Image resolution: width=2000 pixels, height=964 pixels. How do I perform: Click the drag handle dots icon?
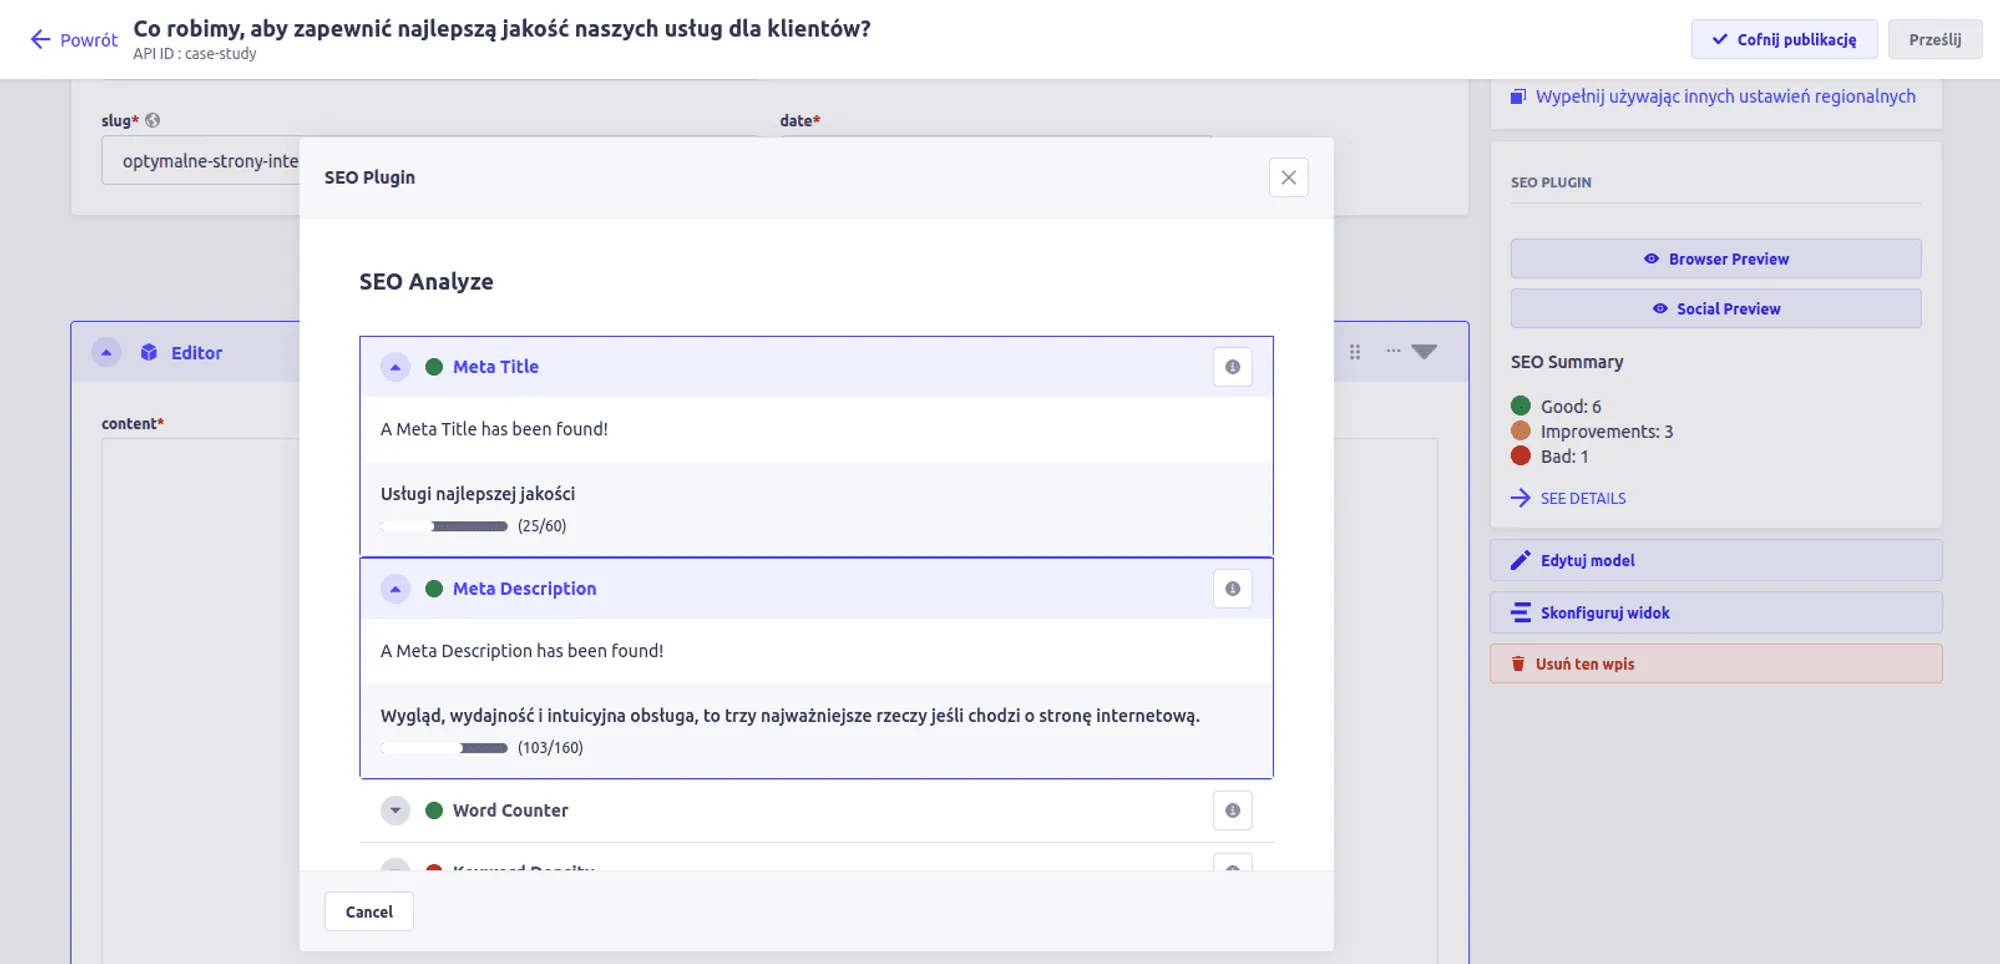[1354, 352]
